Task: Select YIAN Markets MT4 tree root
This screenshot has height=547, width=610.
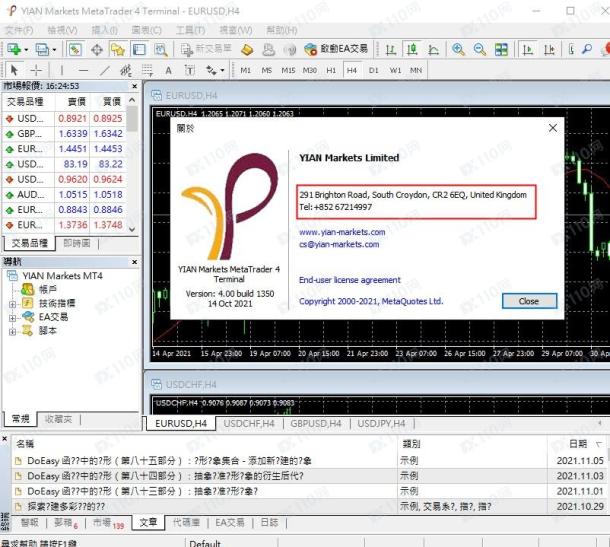Action: point(62,276)
